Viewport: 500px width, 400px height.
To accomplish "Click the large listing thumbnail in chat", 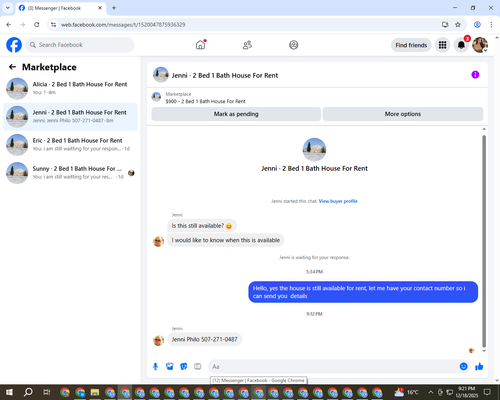I will tap(314, 149).
